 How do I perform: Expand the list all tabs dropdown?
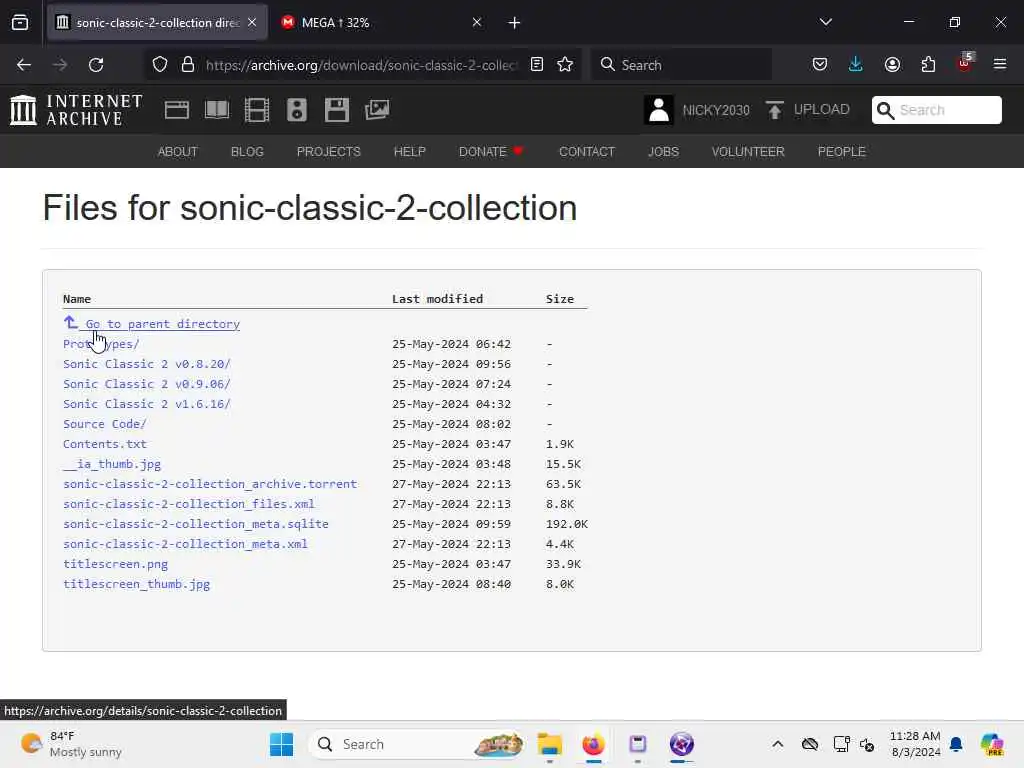pos(826,22)
